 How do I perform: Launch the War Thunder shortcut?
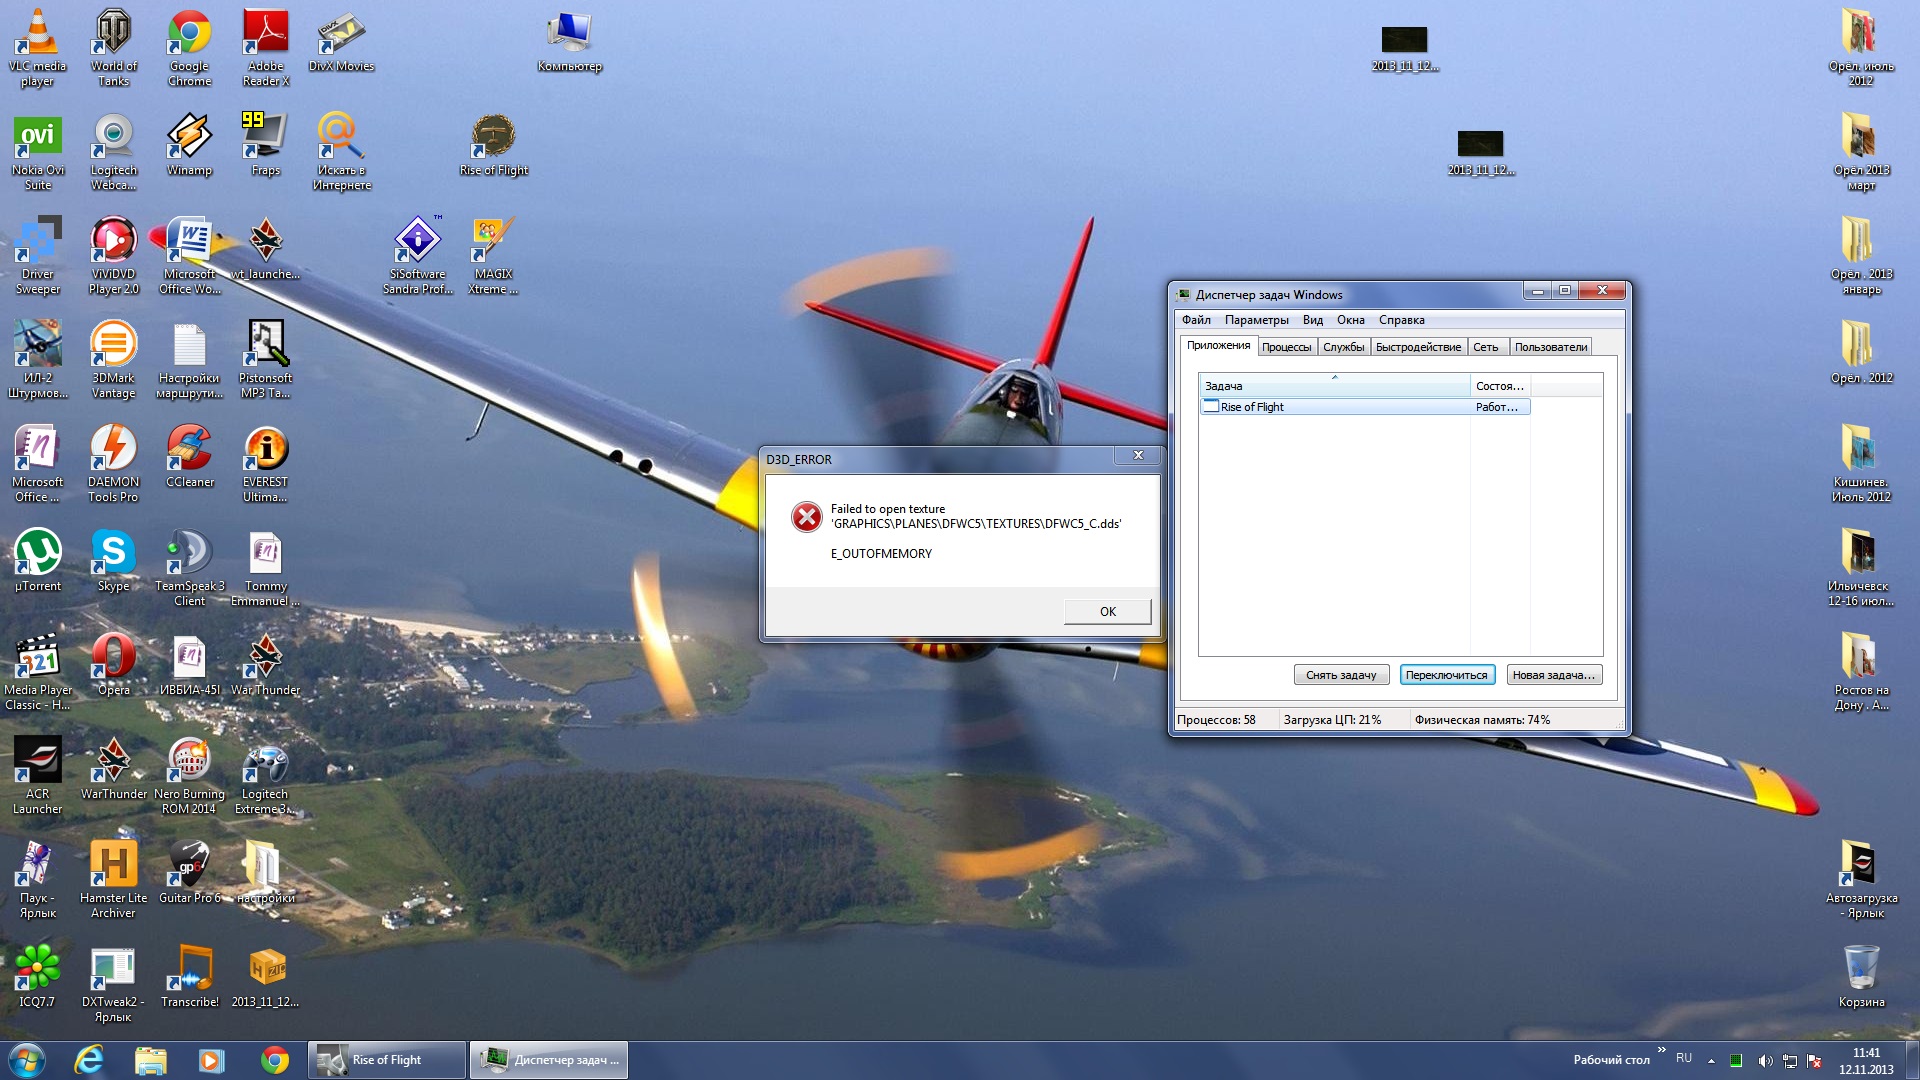click(x=265, y=656)
